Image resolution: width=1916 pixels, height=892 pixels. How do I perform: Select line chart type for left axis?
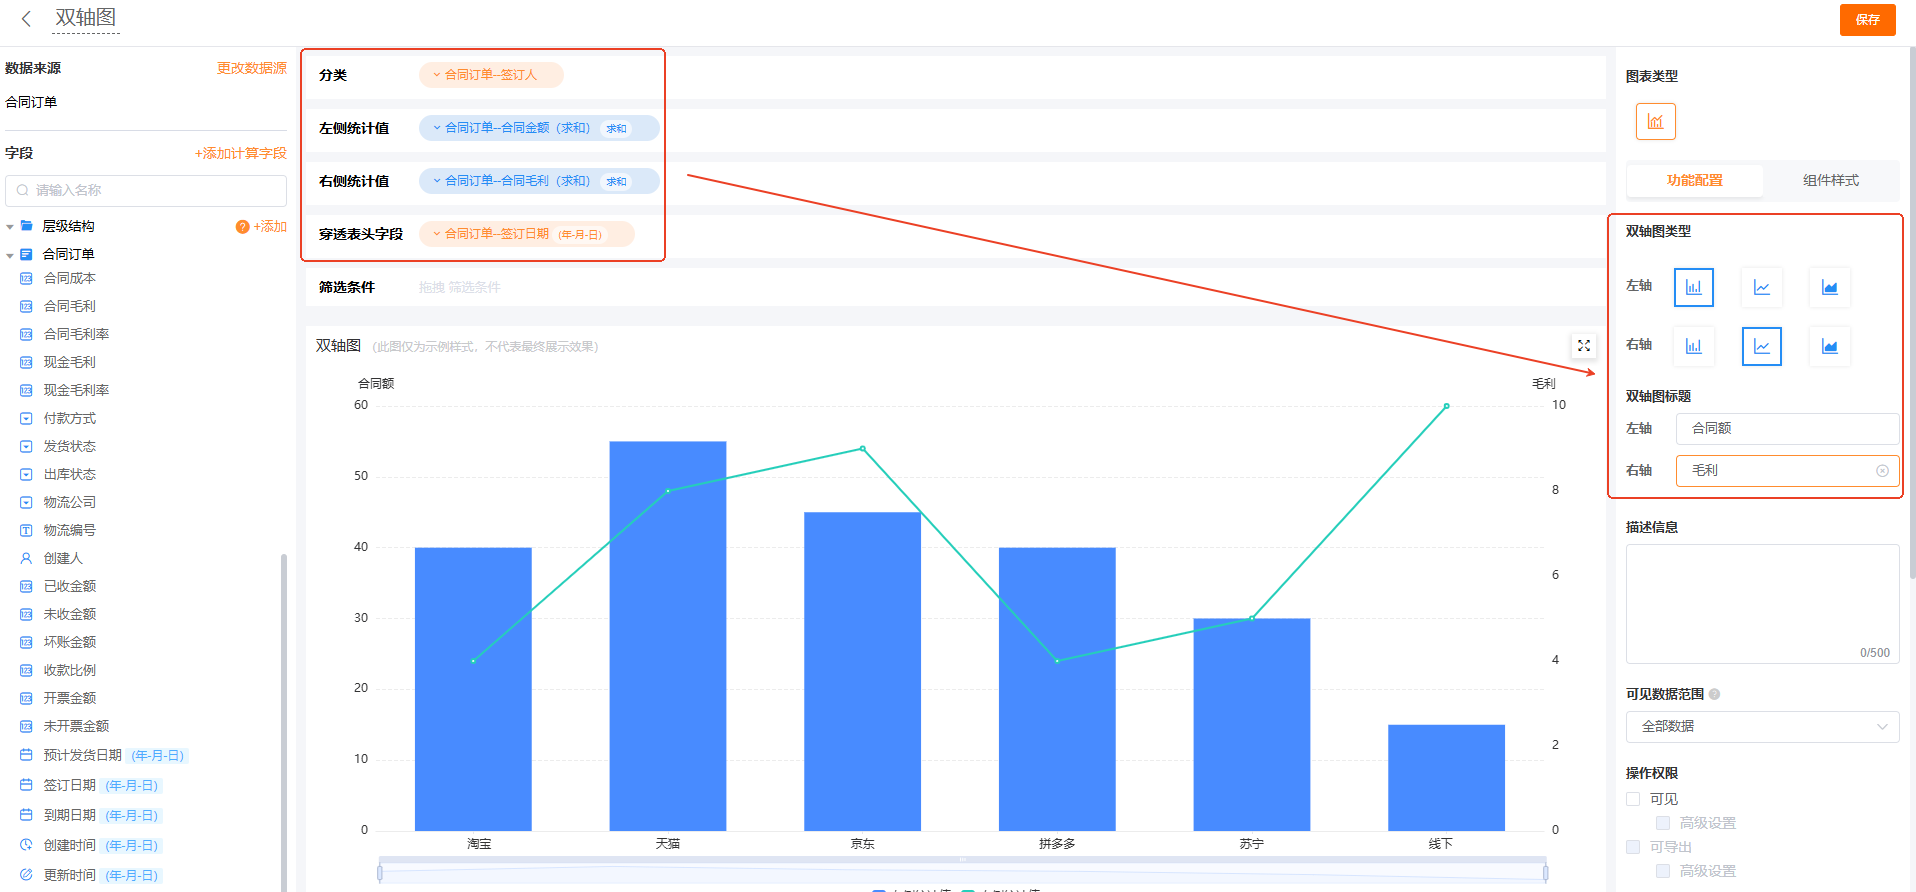(1761, 287)
